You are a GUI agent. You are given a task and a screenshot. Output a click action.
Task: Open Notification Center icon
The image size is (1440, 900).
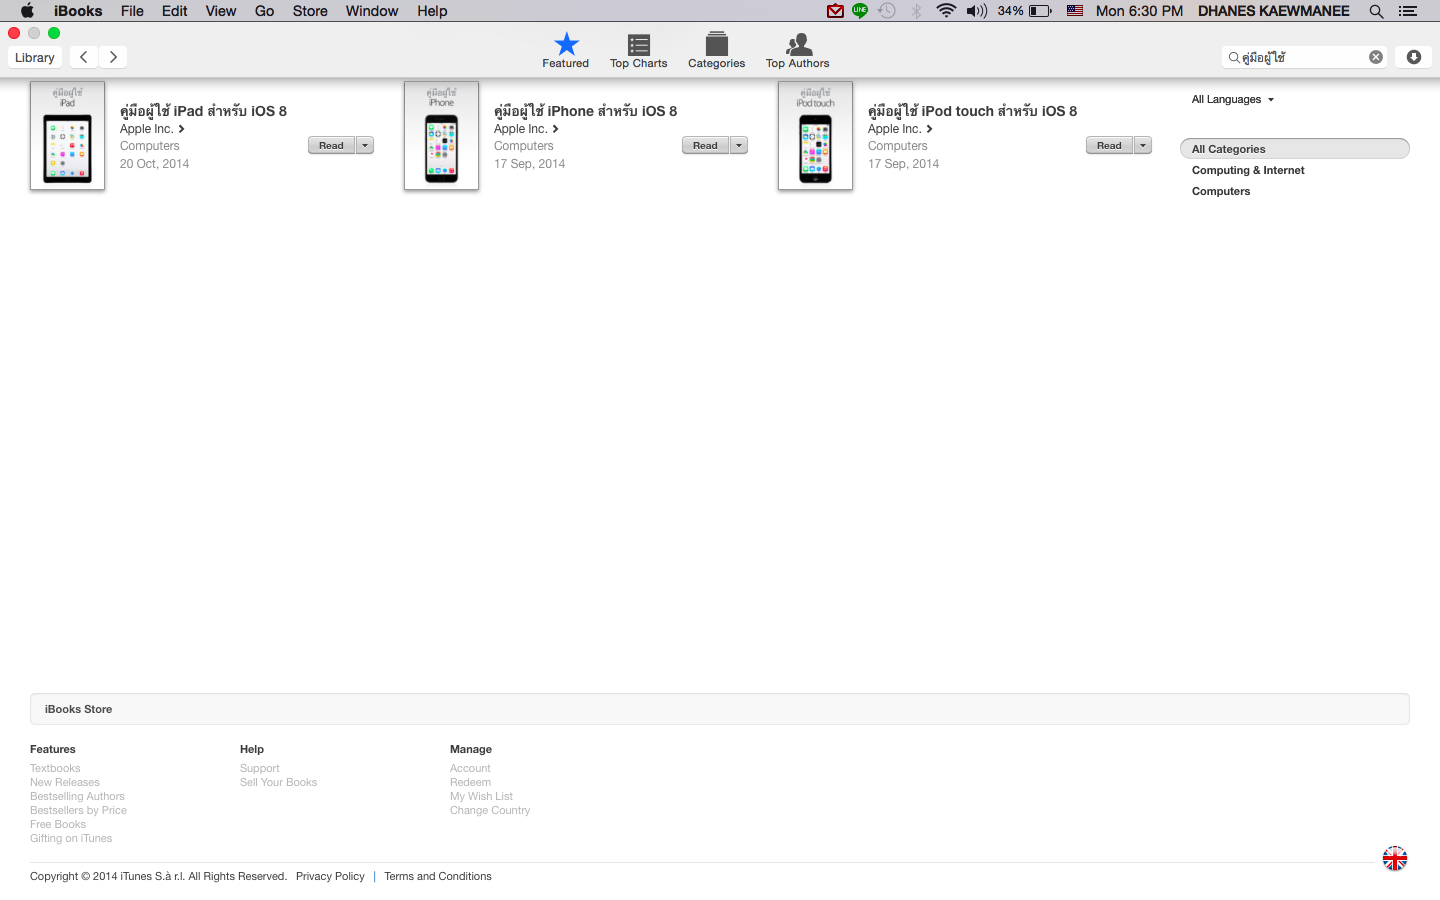pos(1408,11)
